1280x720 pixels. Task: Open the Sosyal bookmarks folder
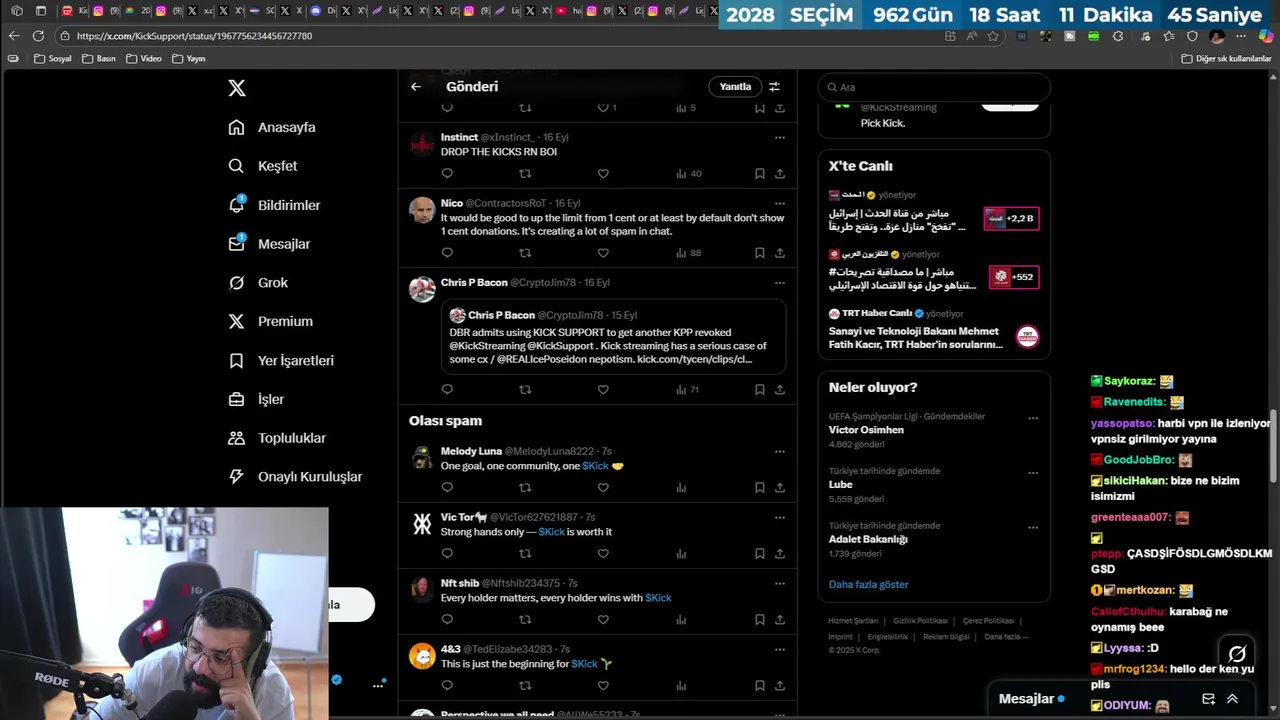52,59
